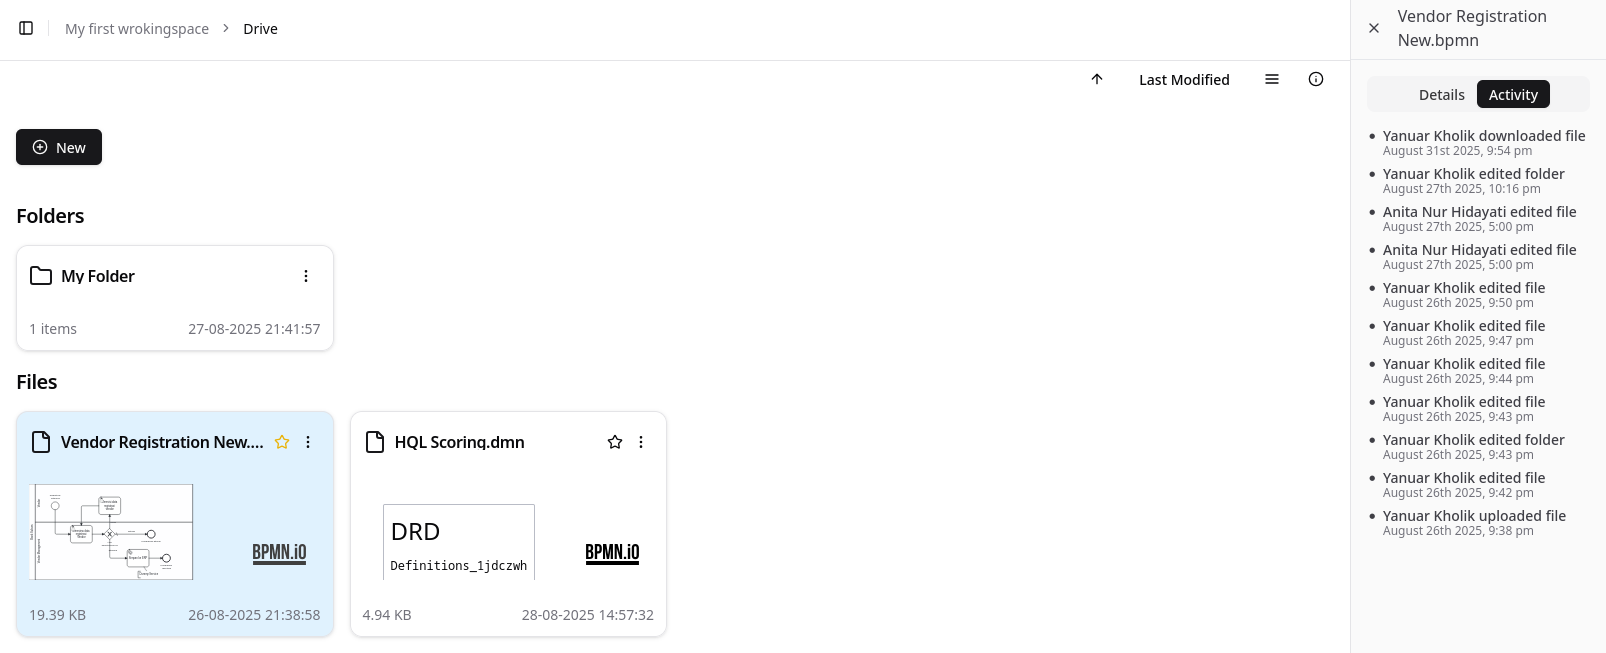
Task: Open My Folder three-dot options menu
Action: tap(306, 276)
